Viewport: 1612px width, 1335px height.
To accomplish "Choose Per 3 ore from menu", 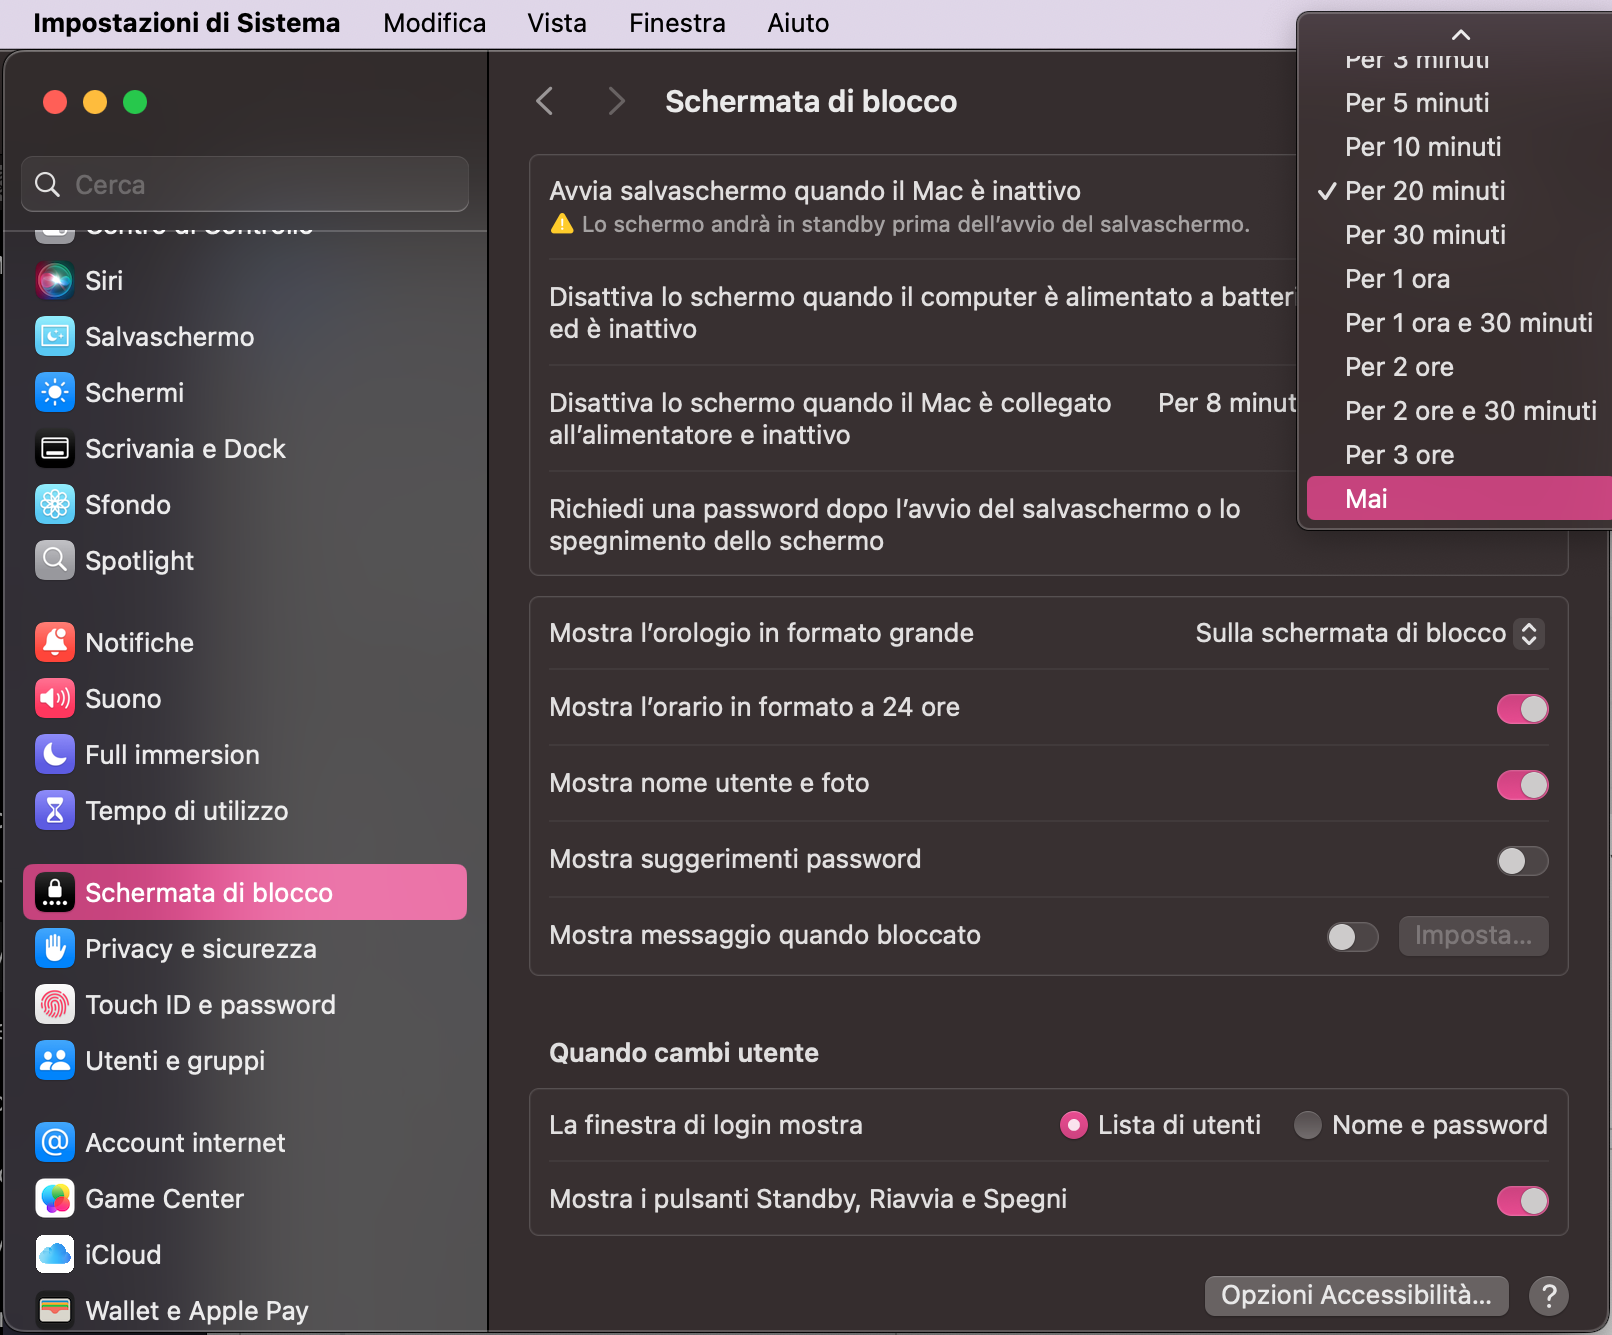I will pyautogui.click(x=1459, y=455).
